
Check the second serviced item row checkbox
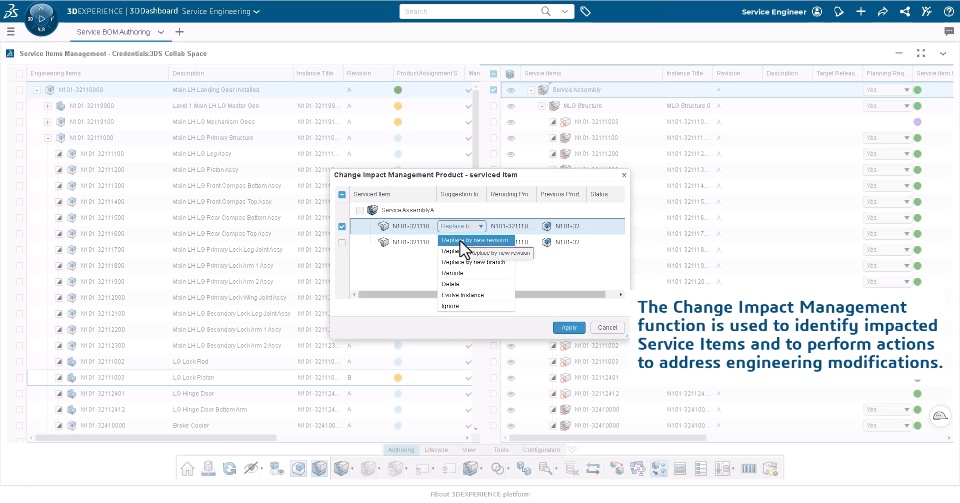(342, 242)
